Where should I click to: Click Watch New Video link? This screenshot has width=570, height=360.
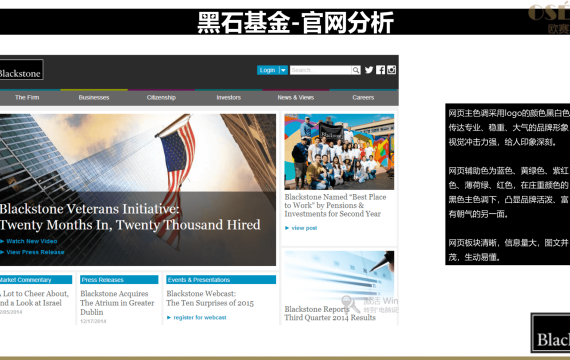pyautogui.click(x=32, y=241)
